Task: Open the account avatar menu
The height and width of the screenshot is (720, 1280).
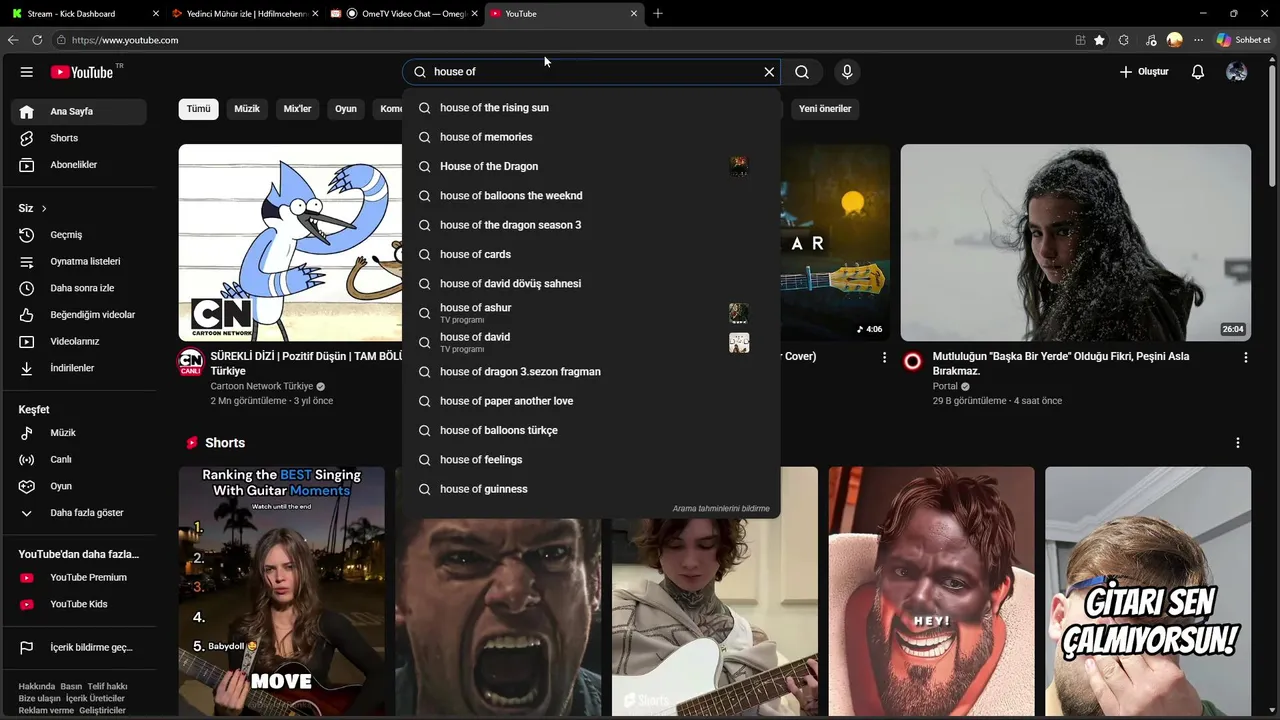Action: click(x=1237, y=72)
